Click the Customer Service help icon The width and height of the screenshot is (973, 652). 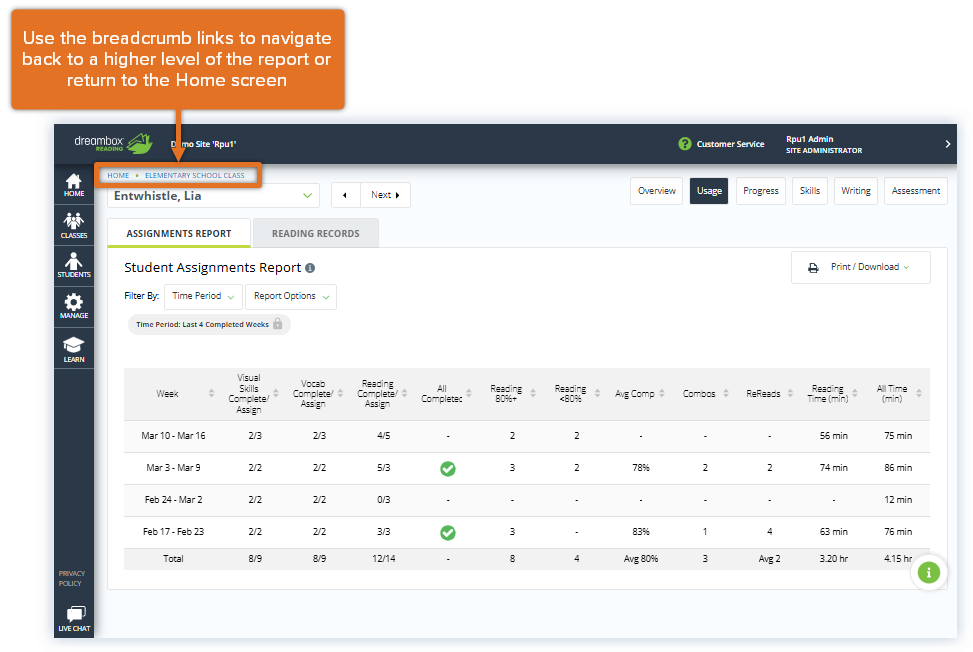pos(685,144)
